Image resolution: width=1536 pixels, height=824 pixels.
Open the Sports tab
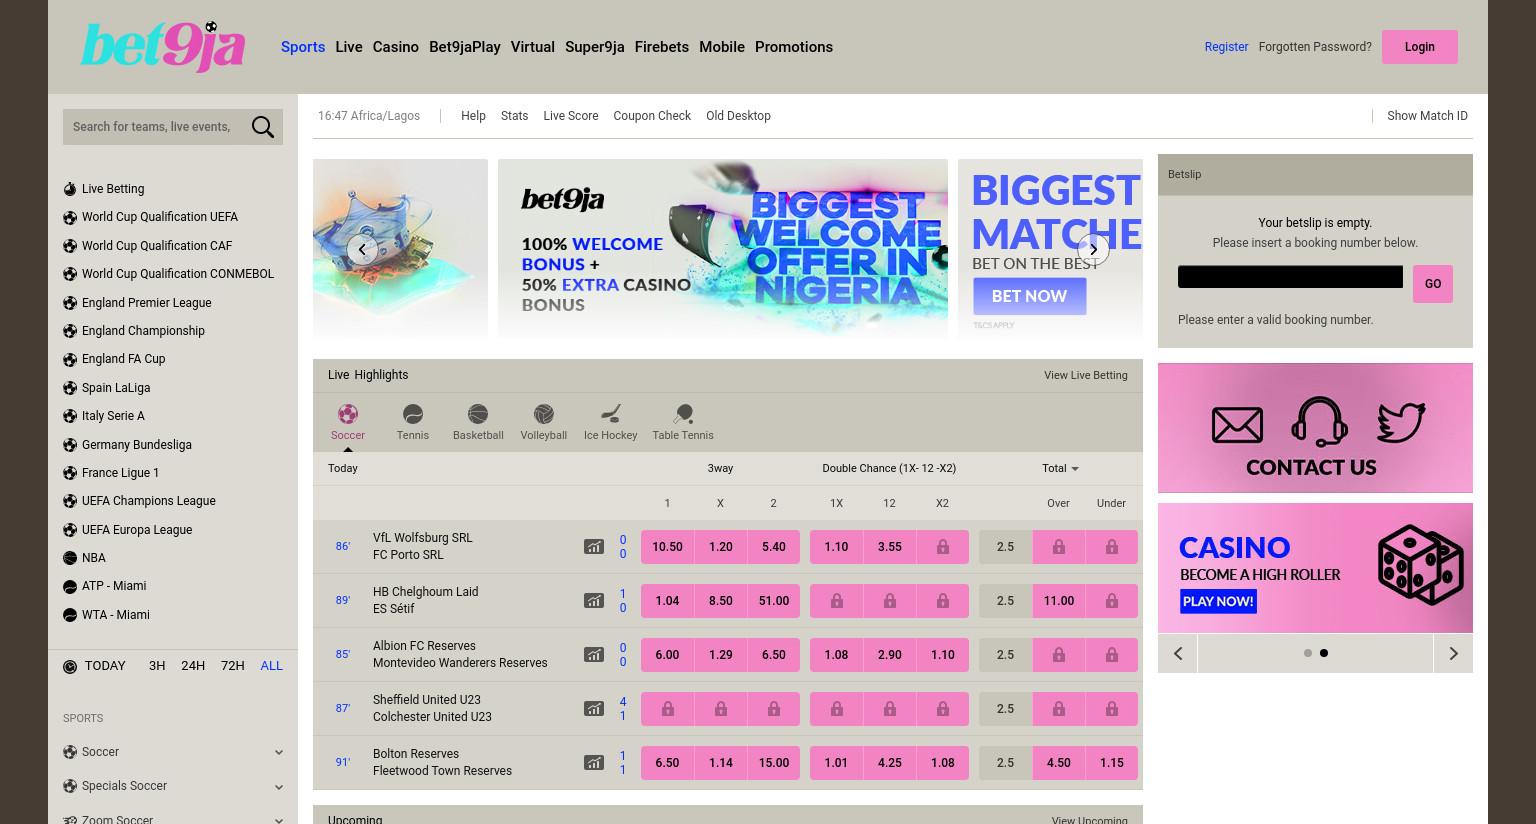coord(303,47)
